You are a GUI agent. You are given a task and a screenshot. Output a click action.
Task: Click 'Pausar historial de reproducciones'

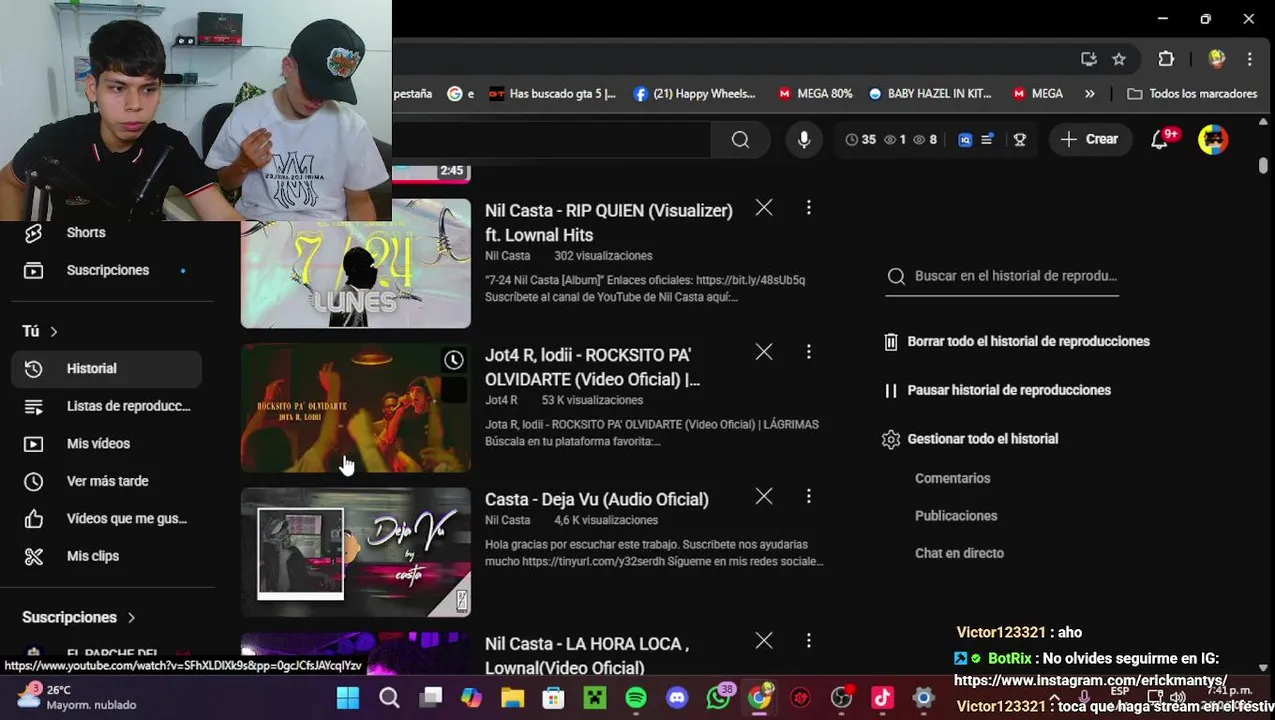click(997, 390)
